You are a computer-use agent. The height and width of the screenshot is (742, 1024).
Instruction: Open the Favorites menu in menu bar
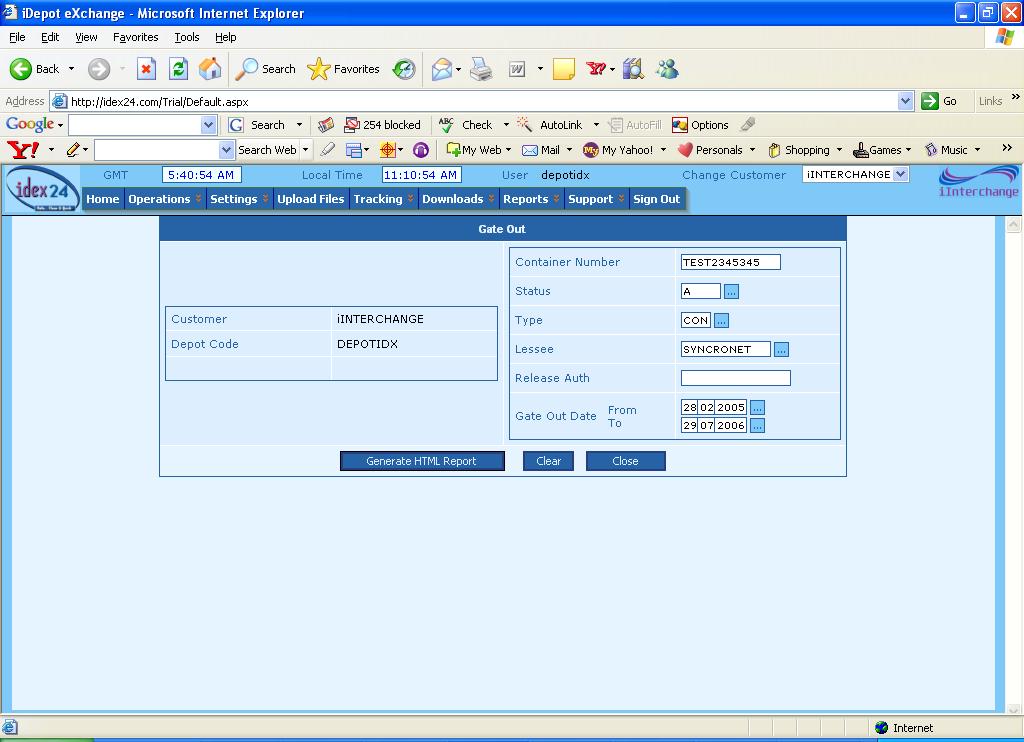coord(135,37)
